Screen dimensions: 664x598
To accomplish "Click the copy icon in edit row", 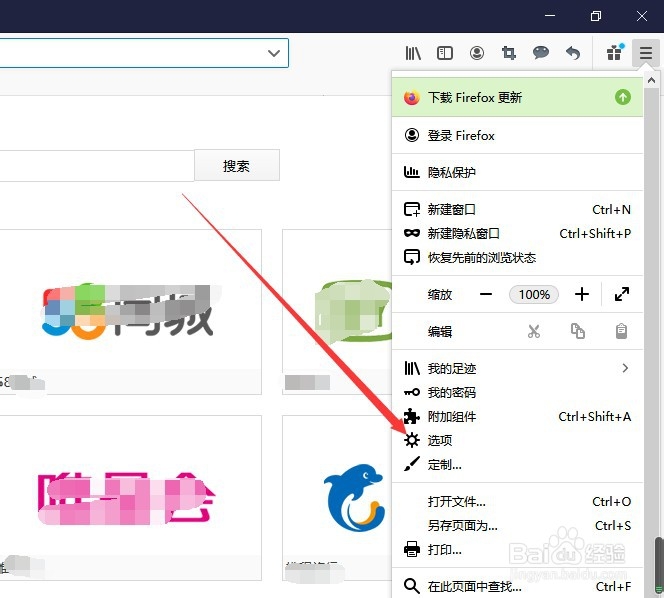I will [x=578, y=331].
